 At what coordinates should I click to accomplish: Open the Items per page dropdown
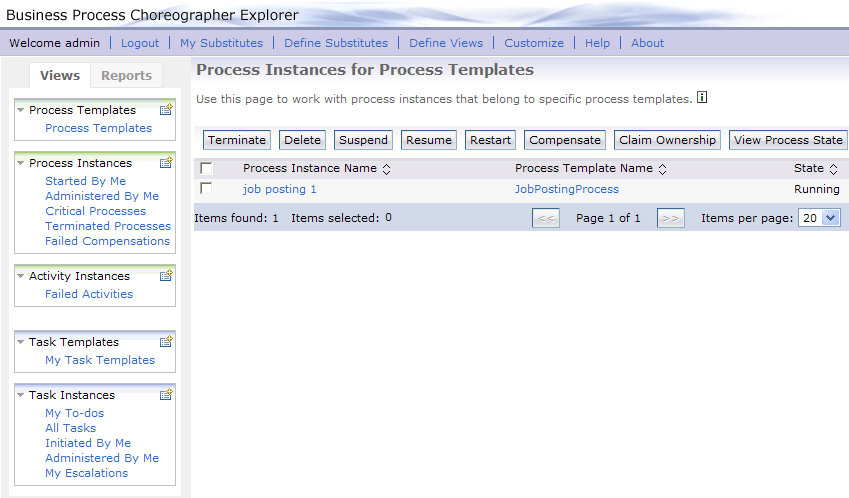819,218
